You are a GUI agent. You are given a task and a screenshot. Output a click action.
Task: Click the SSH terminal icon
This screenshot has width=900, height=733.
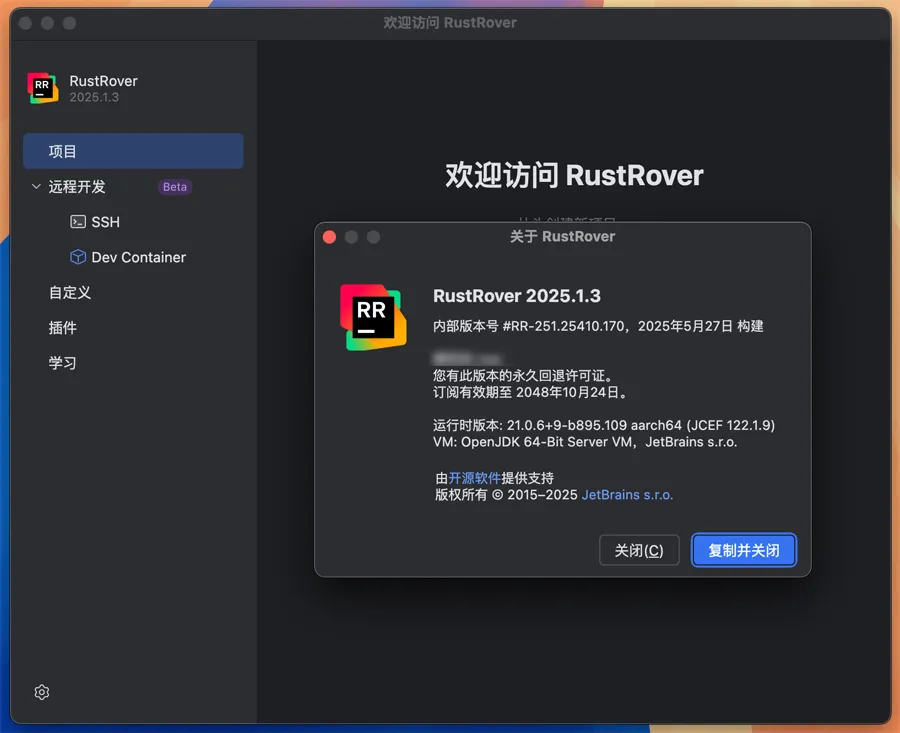tap(78, 222)
